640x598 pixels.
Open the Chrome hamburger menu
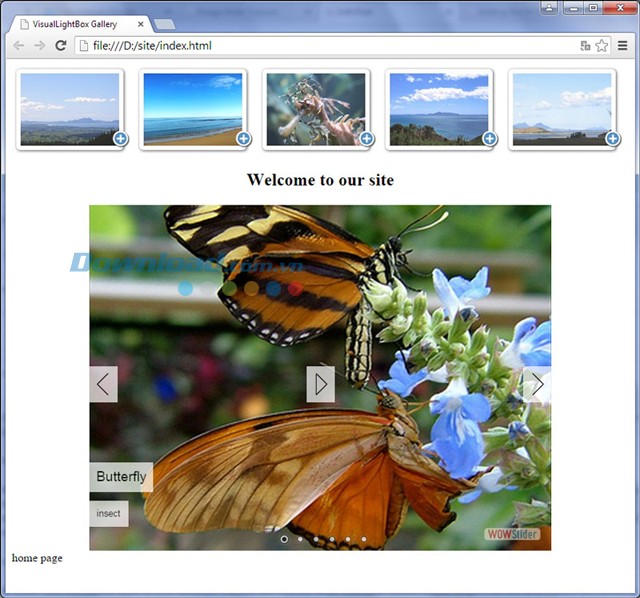[x=622, y=45]
